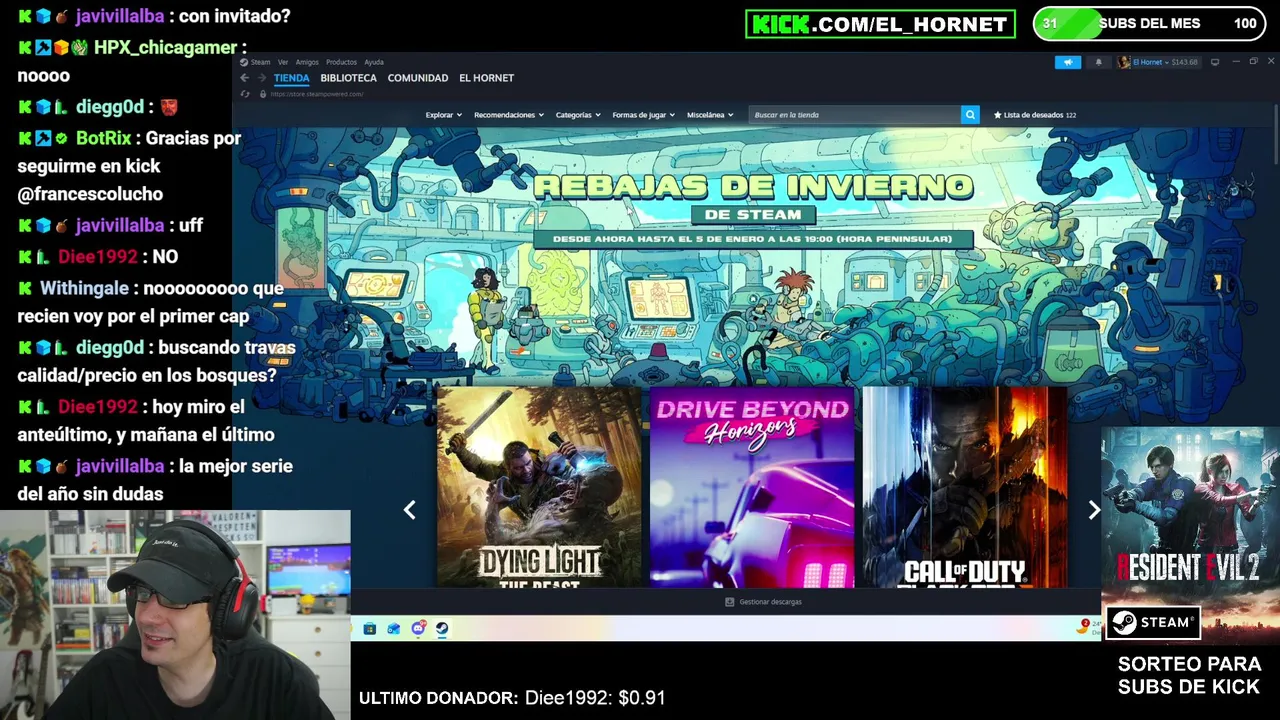Click the Gestionar descargas download icon
Screen dimensions: 1280x720
coord(729,602)
